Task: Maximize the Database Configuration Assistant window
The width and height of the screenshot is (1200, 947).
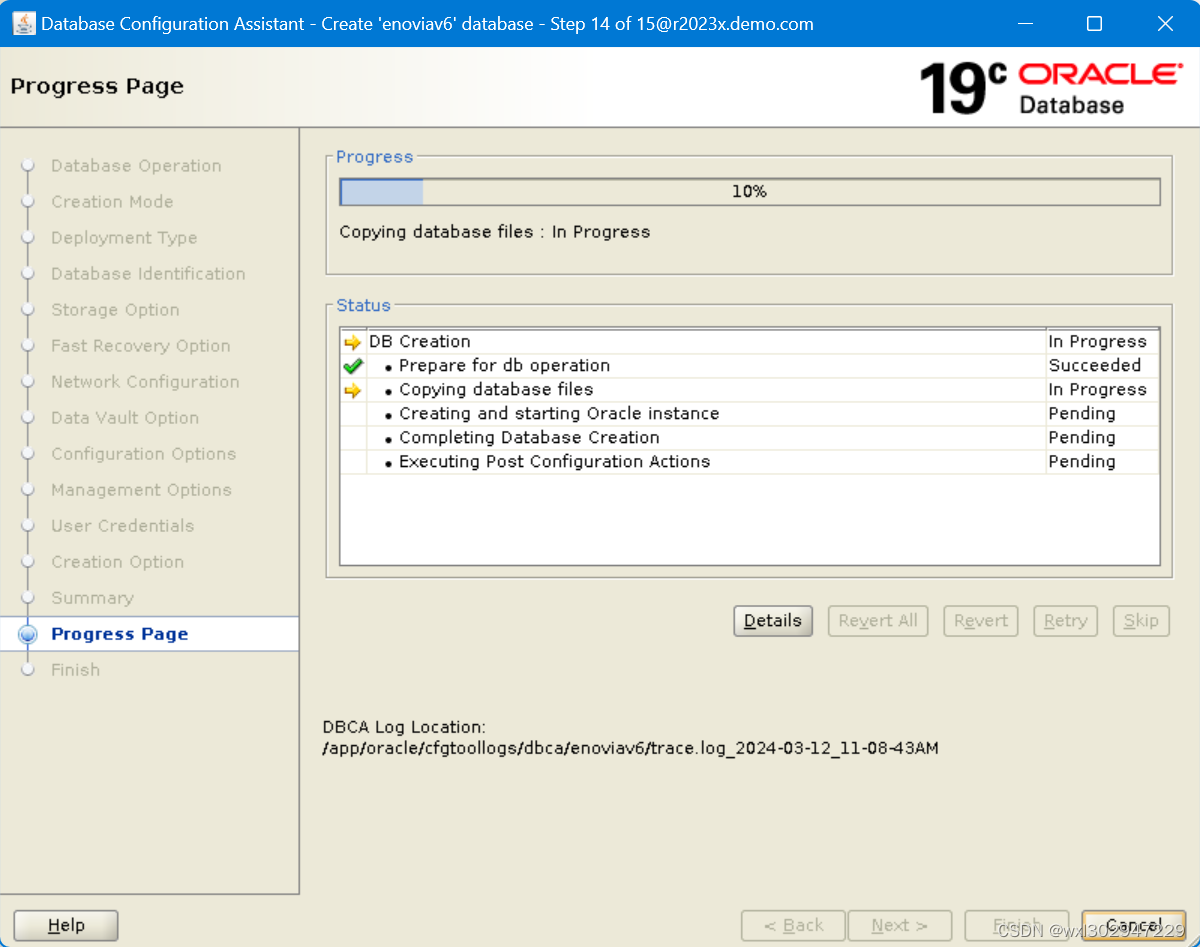Action: (x=1094, y=23)
